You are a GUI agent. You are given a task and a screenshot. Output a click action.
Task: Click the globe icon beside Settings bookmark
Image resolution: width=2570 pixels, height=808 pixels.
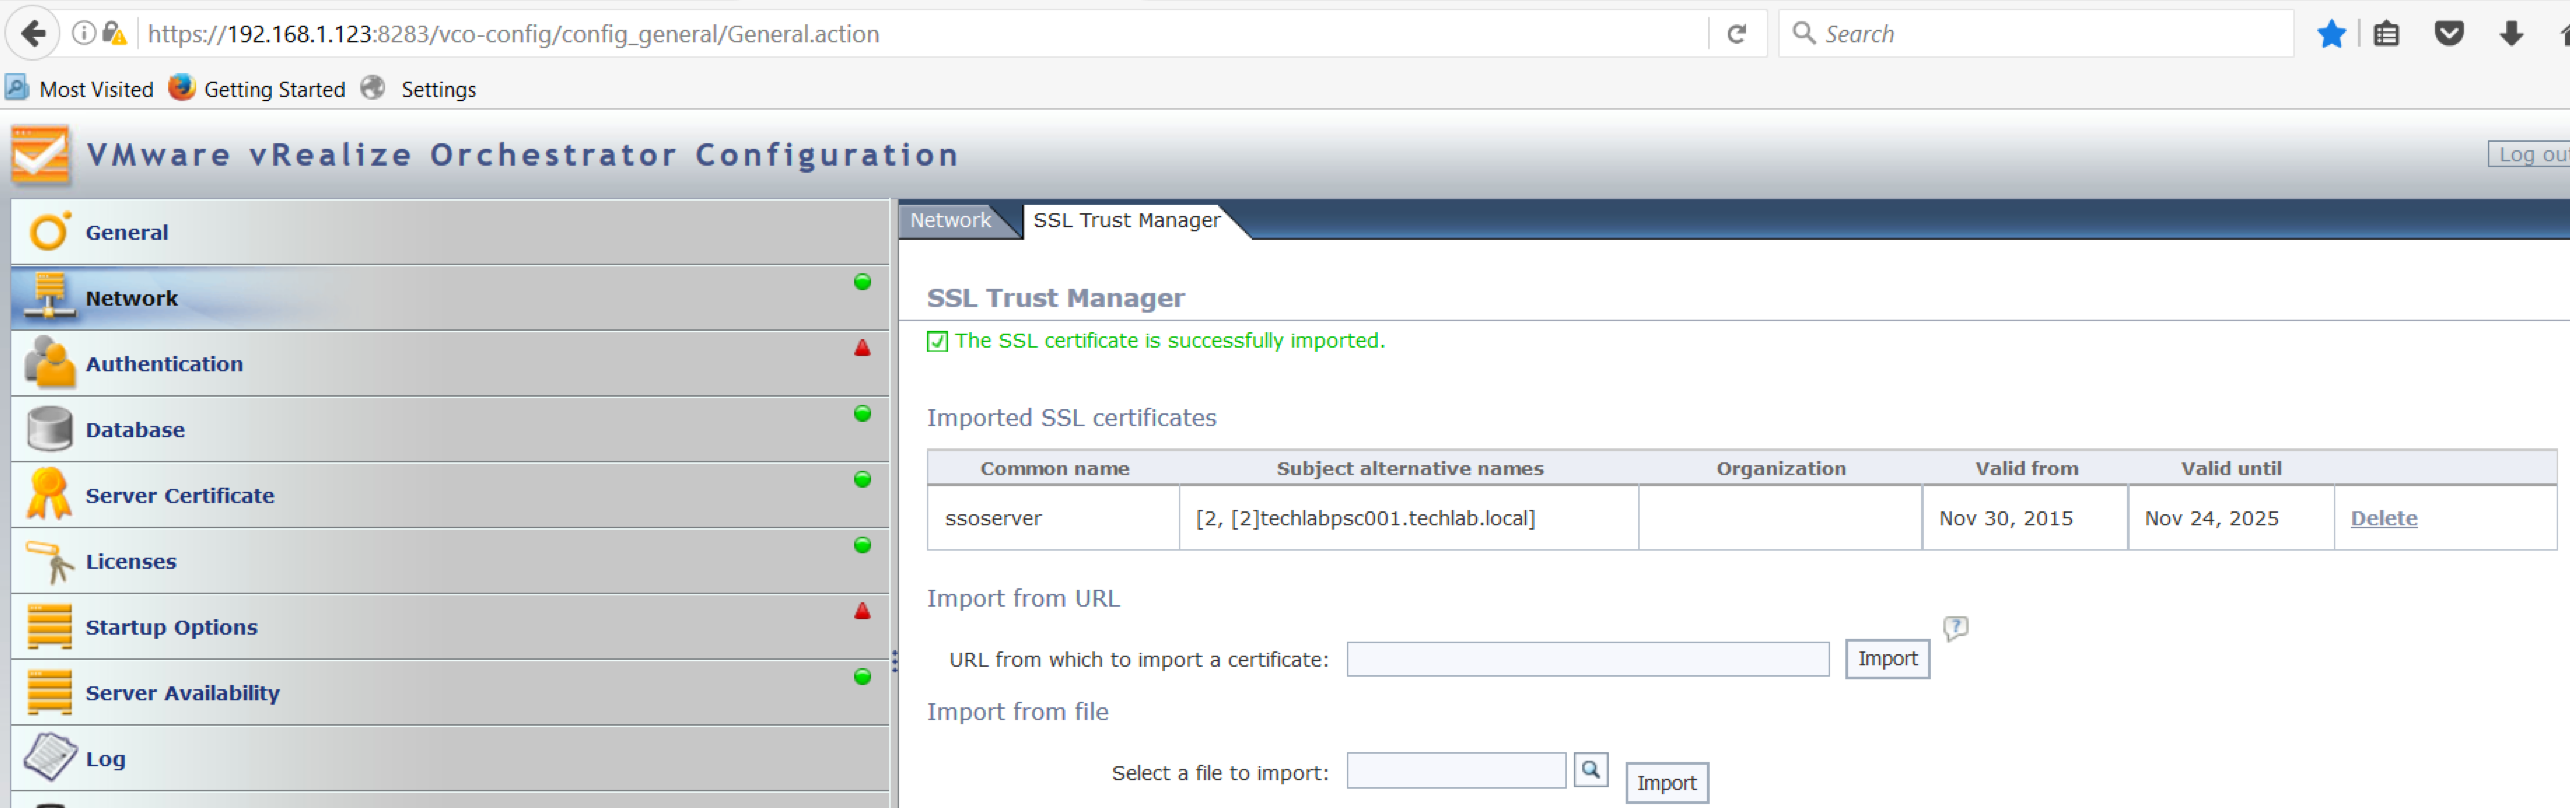tap(373, 88)
